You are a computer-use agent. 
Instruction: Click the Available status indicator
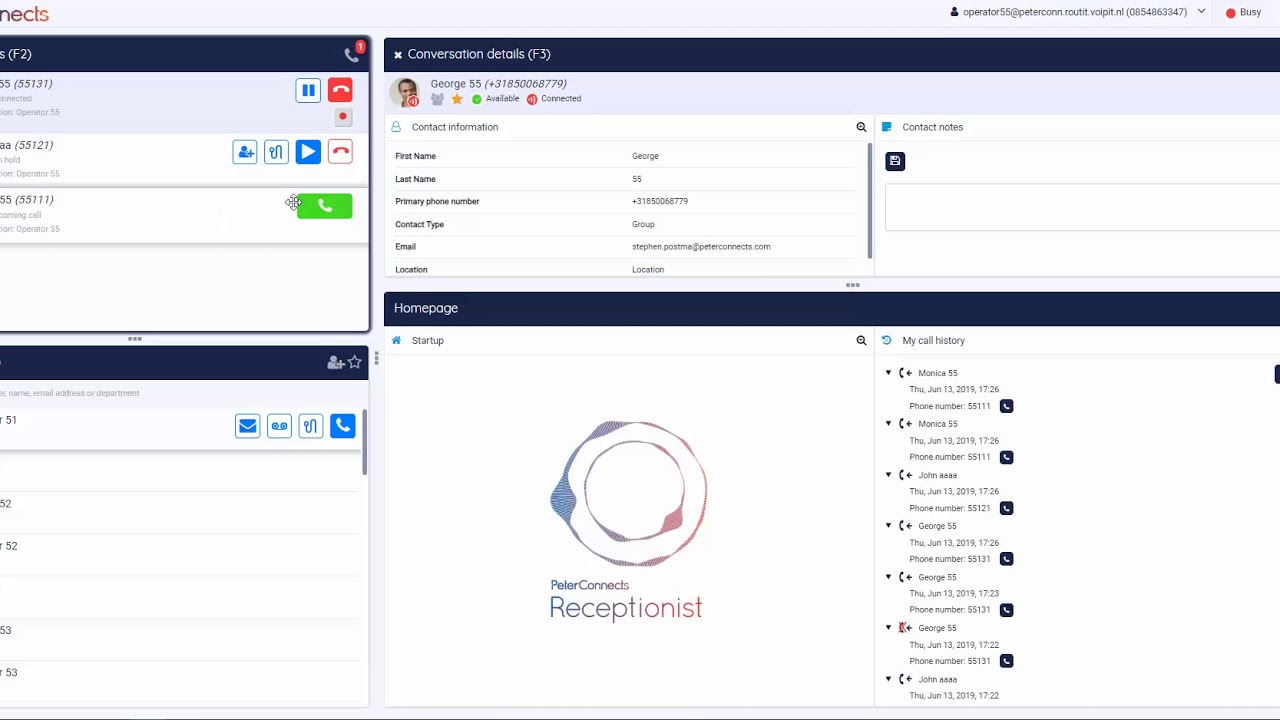[496, 99]
